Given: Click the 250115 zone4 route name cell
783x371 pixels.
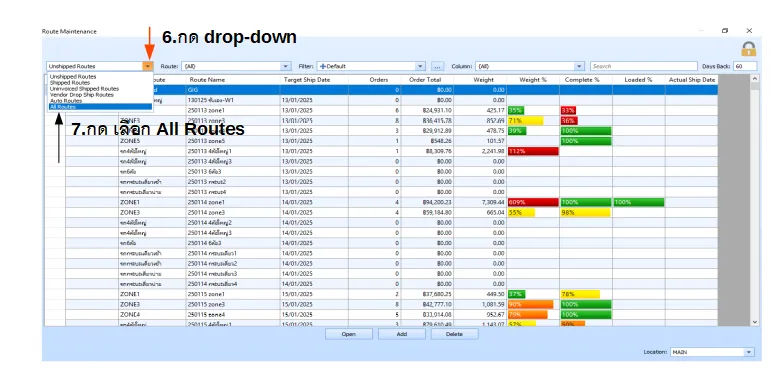Looking at the screenshot, I should [x=233, y=315].
